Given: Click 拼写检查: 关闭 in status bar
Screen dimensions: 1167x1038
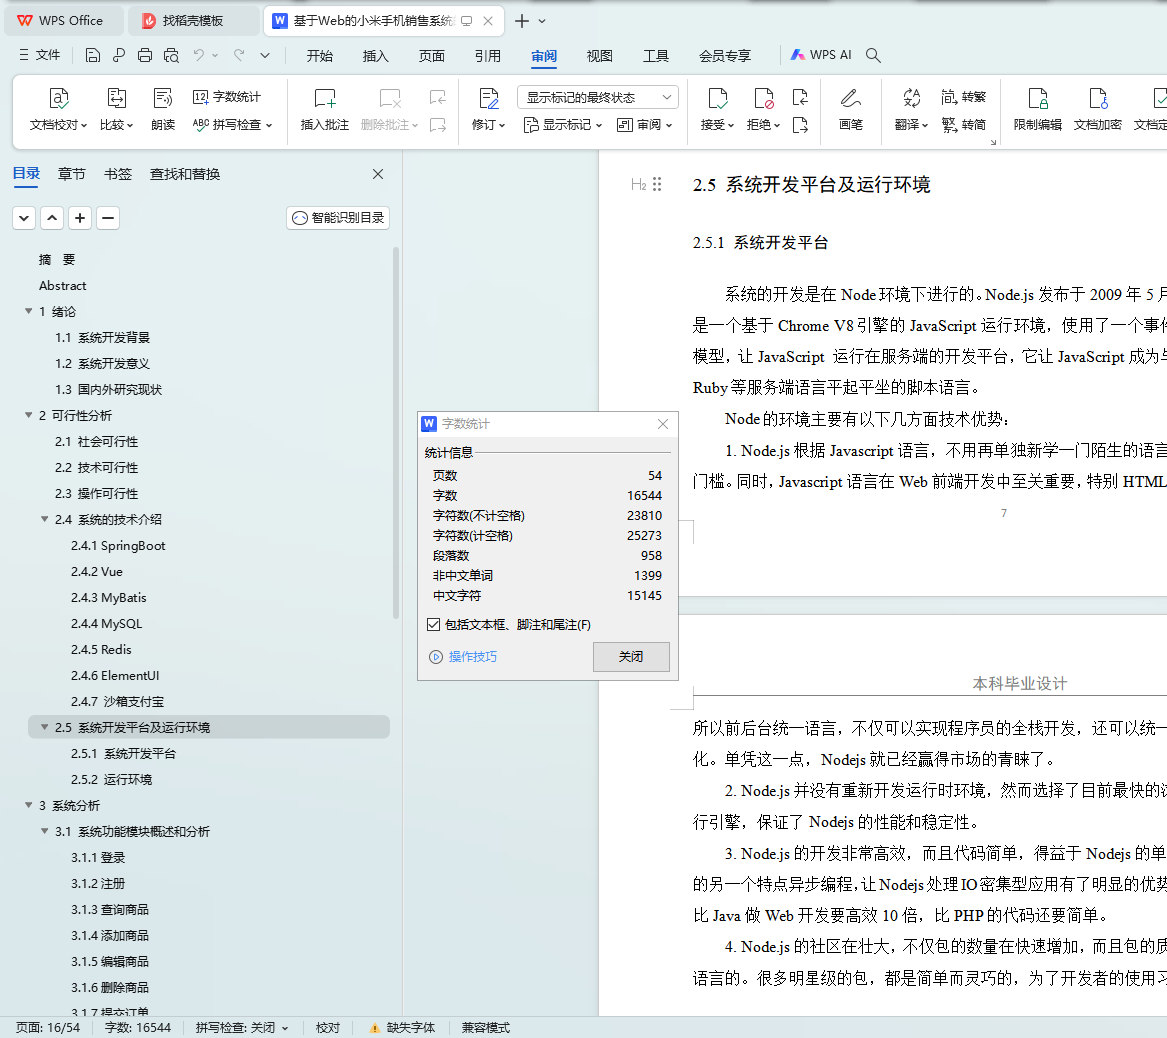Looking at the screenshot, I should click(242, 1028).
